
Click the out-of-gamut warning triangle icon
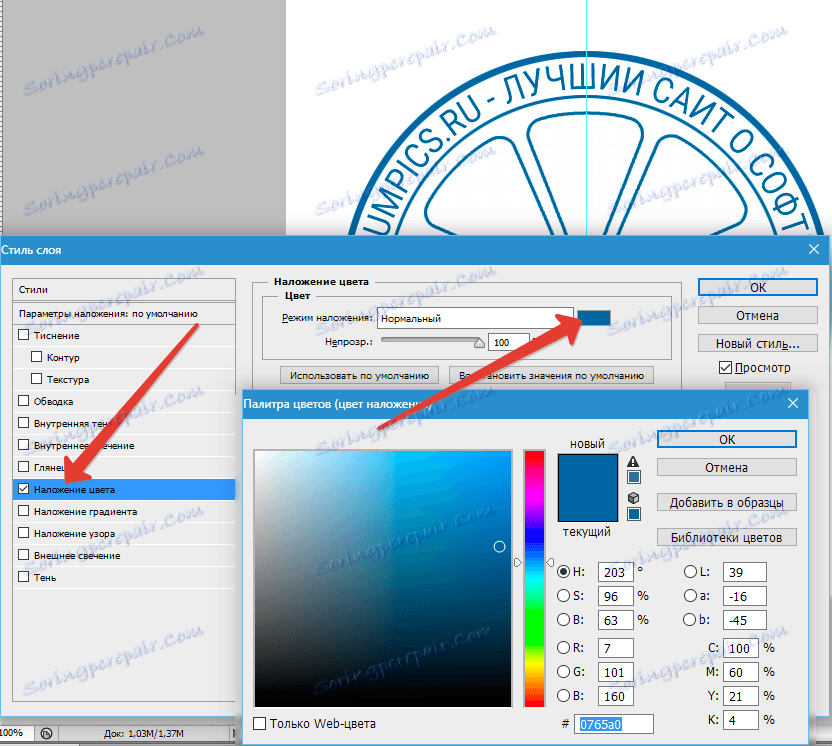633,462
